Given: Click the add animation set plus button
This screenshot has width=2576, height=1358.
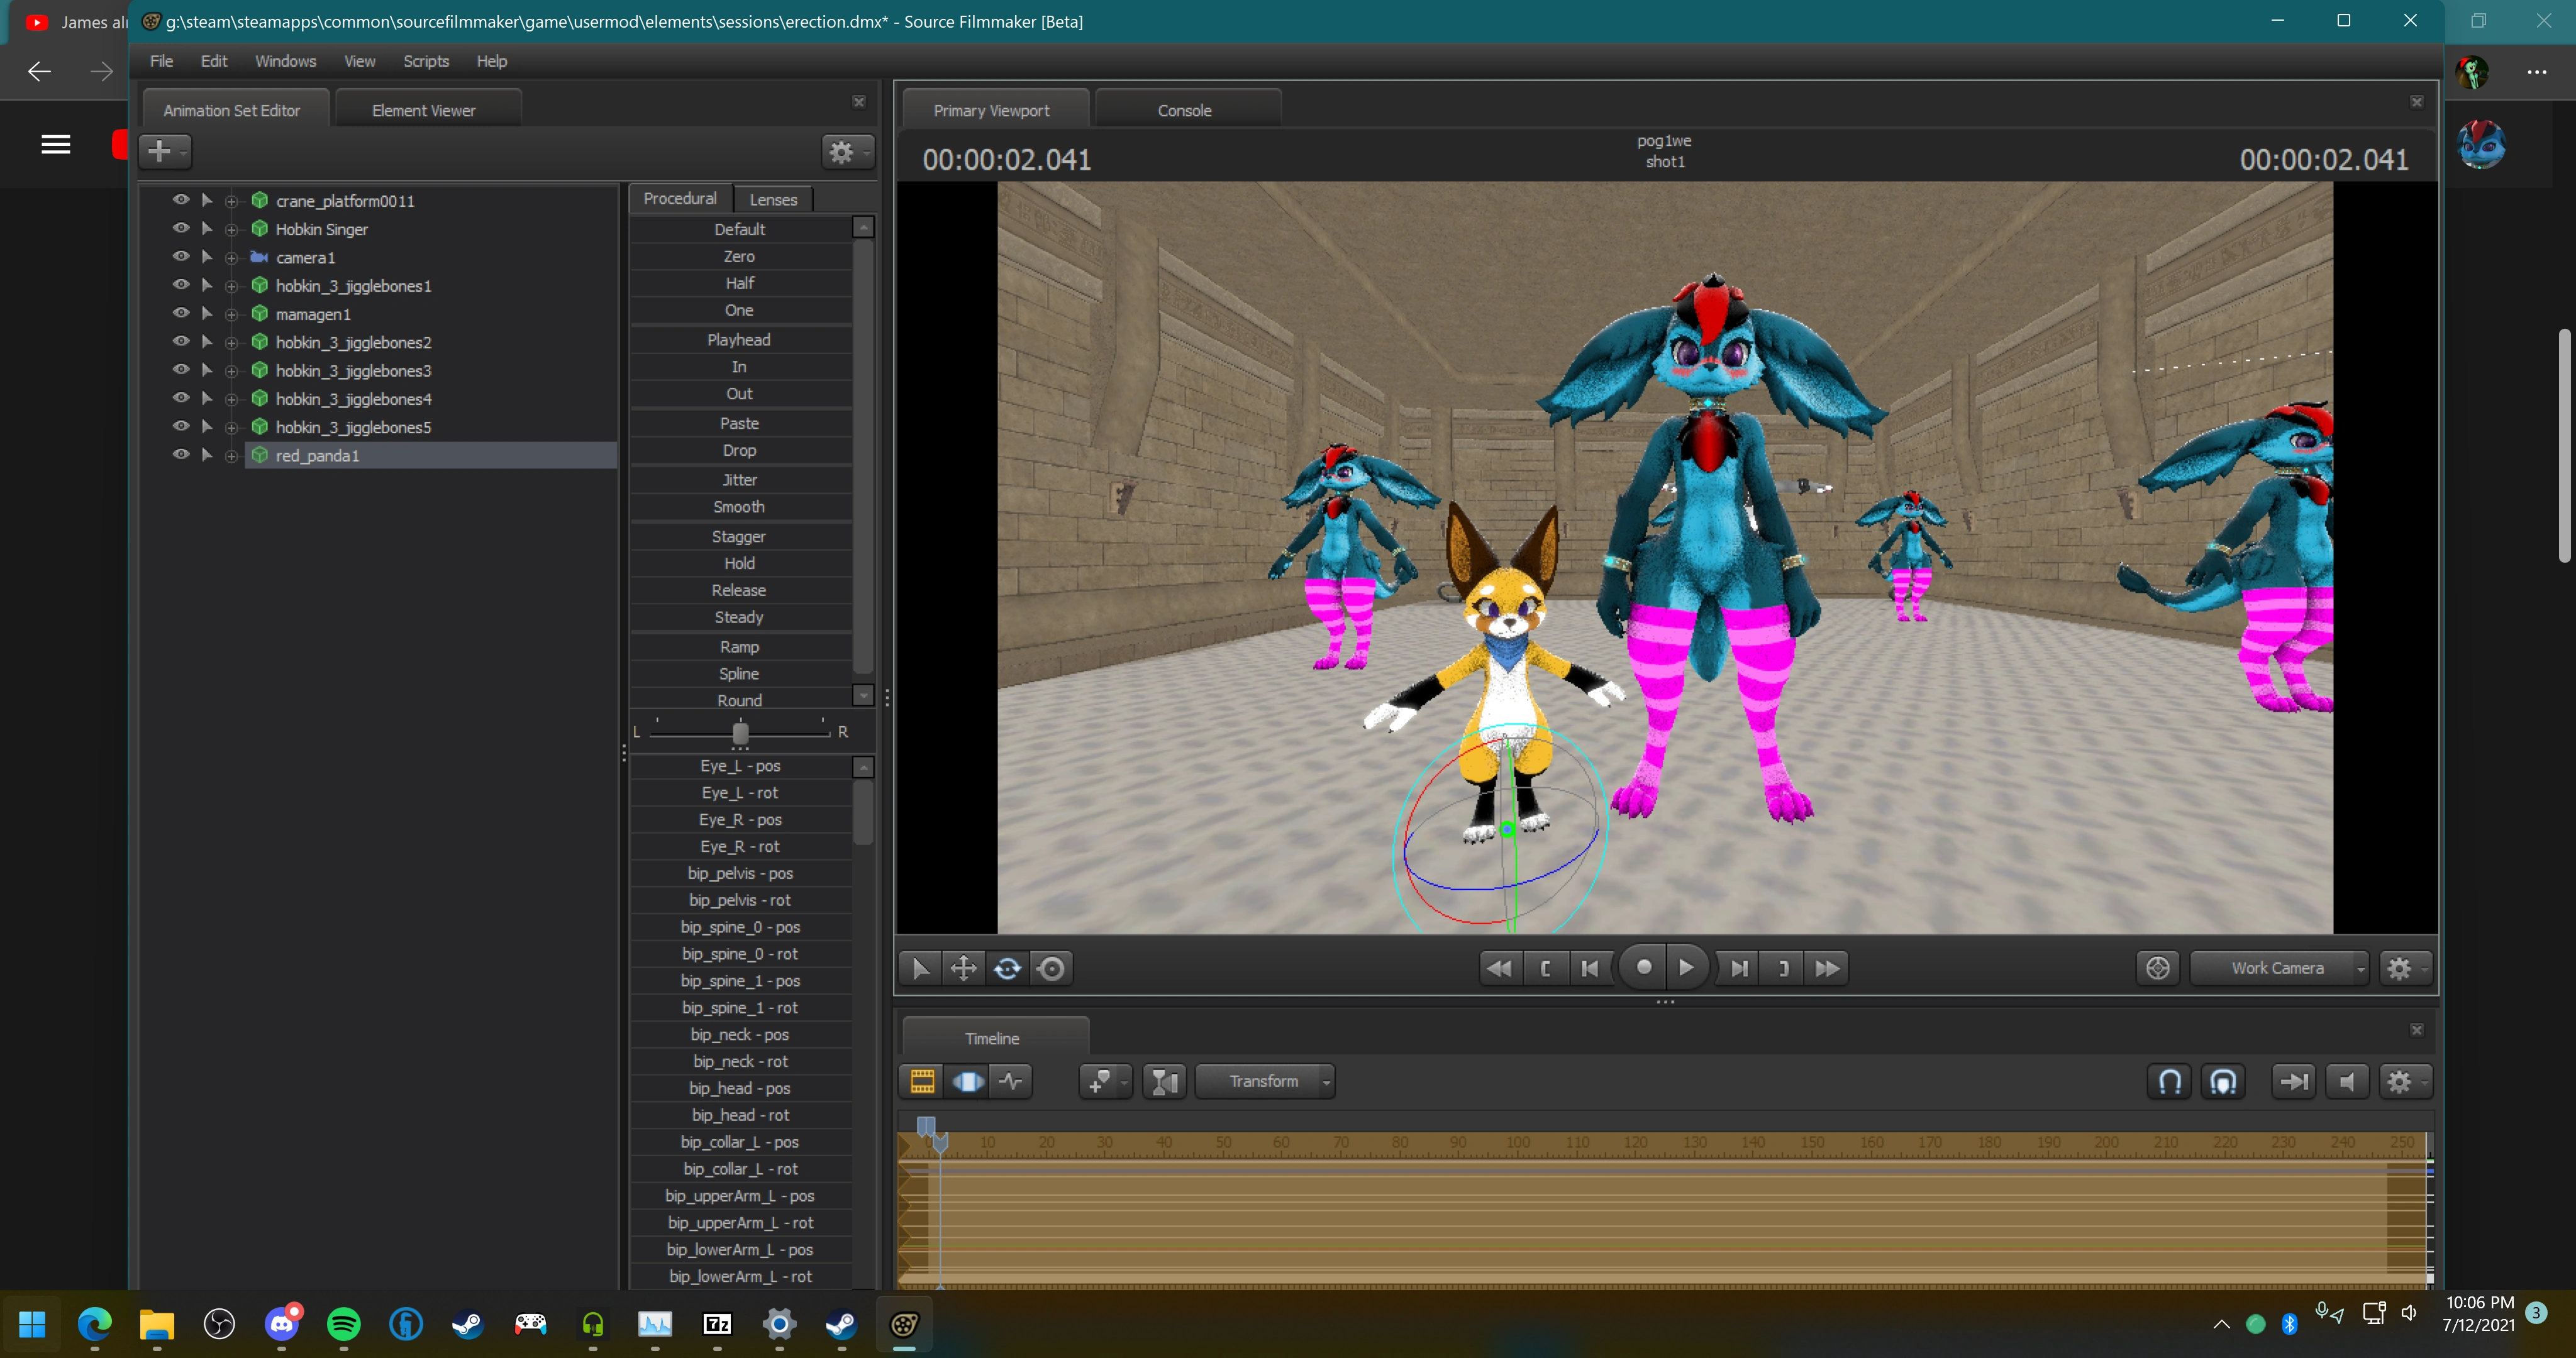Looking at the screenshot, I should coord(159,151).
